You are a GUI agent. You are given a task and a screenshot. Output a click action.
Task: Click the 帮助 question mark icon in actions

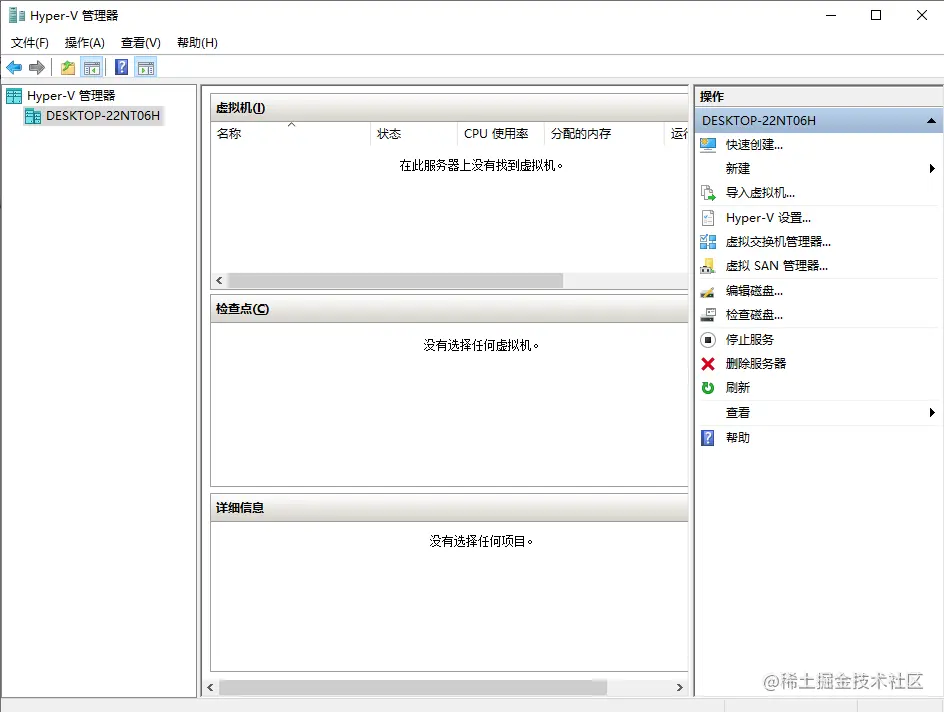(x=708, y=438)
